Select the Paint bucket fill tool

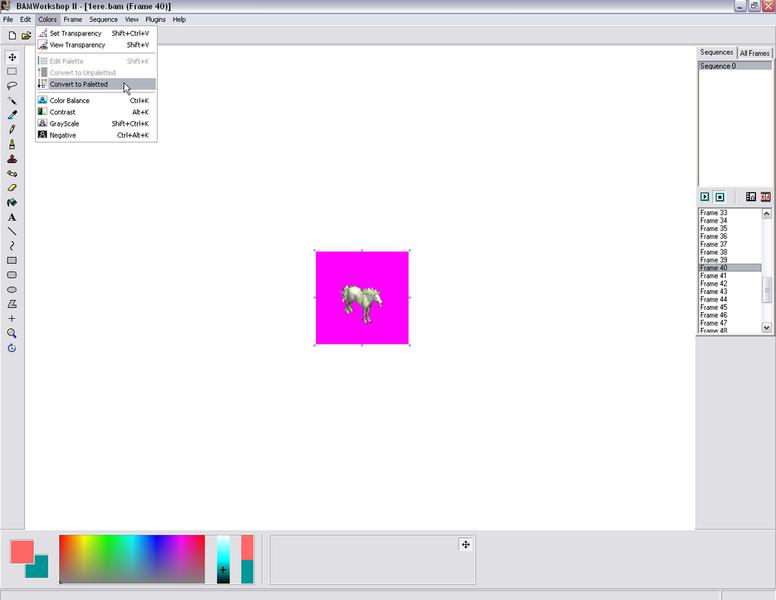(x=12, y=202)
